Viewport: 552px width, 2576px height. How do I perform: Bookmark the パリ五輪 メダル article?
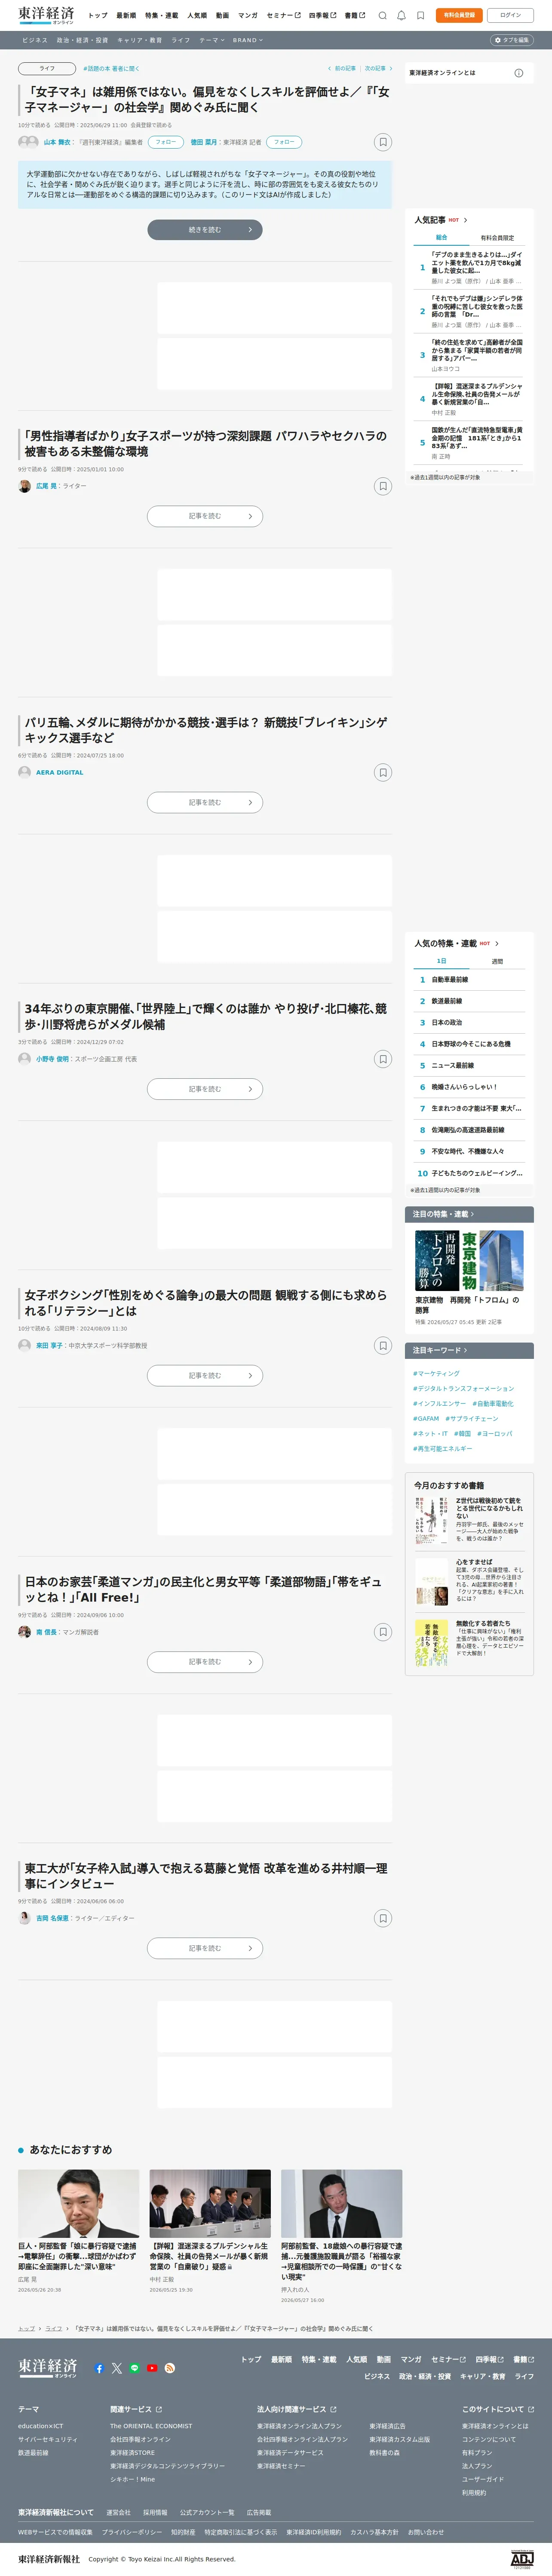382,772
